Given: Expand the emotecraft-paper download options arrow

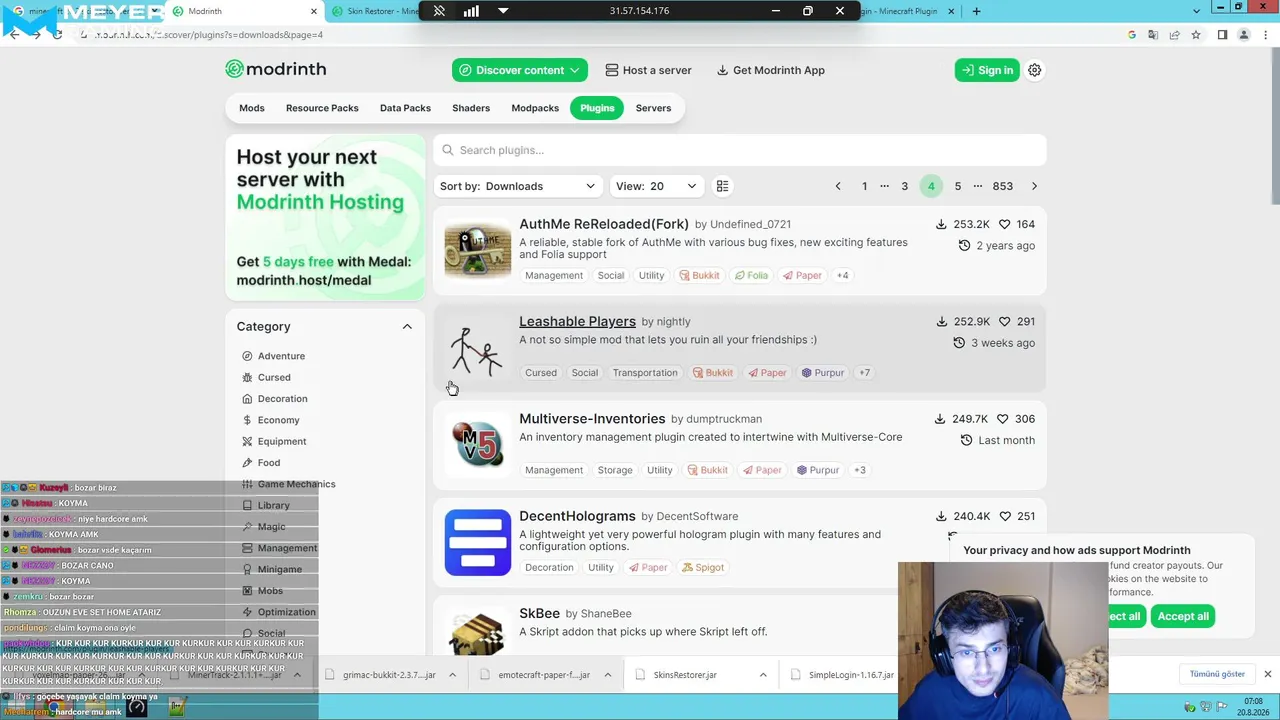Looking at the screenshot, I should point(607,675).
